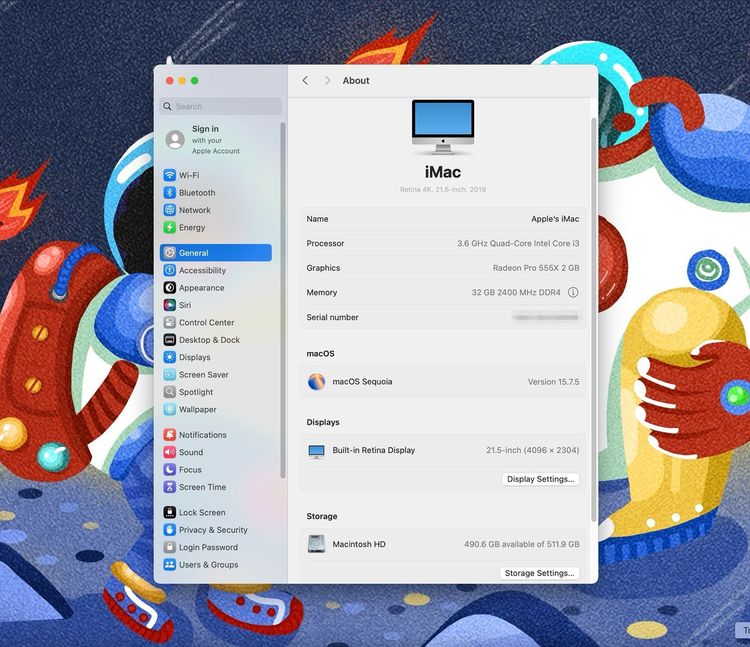Select the Focus moon icon

(x=169, y=469)
